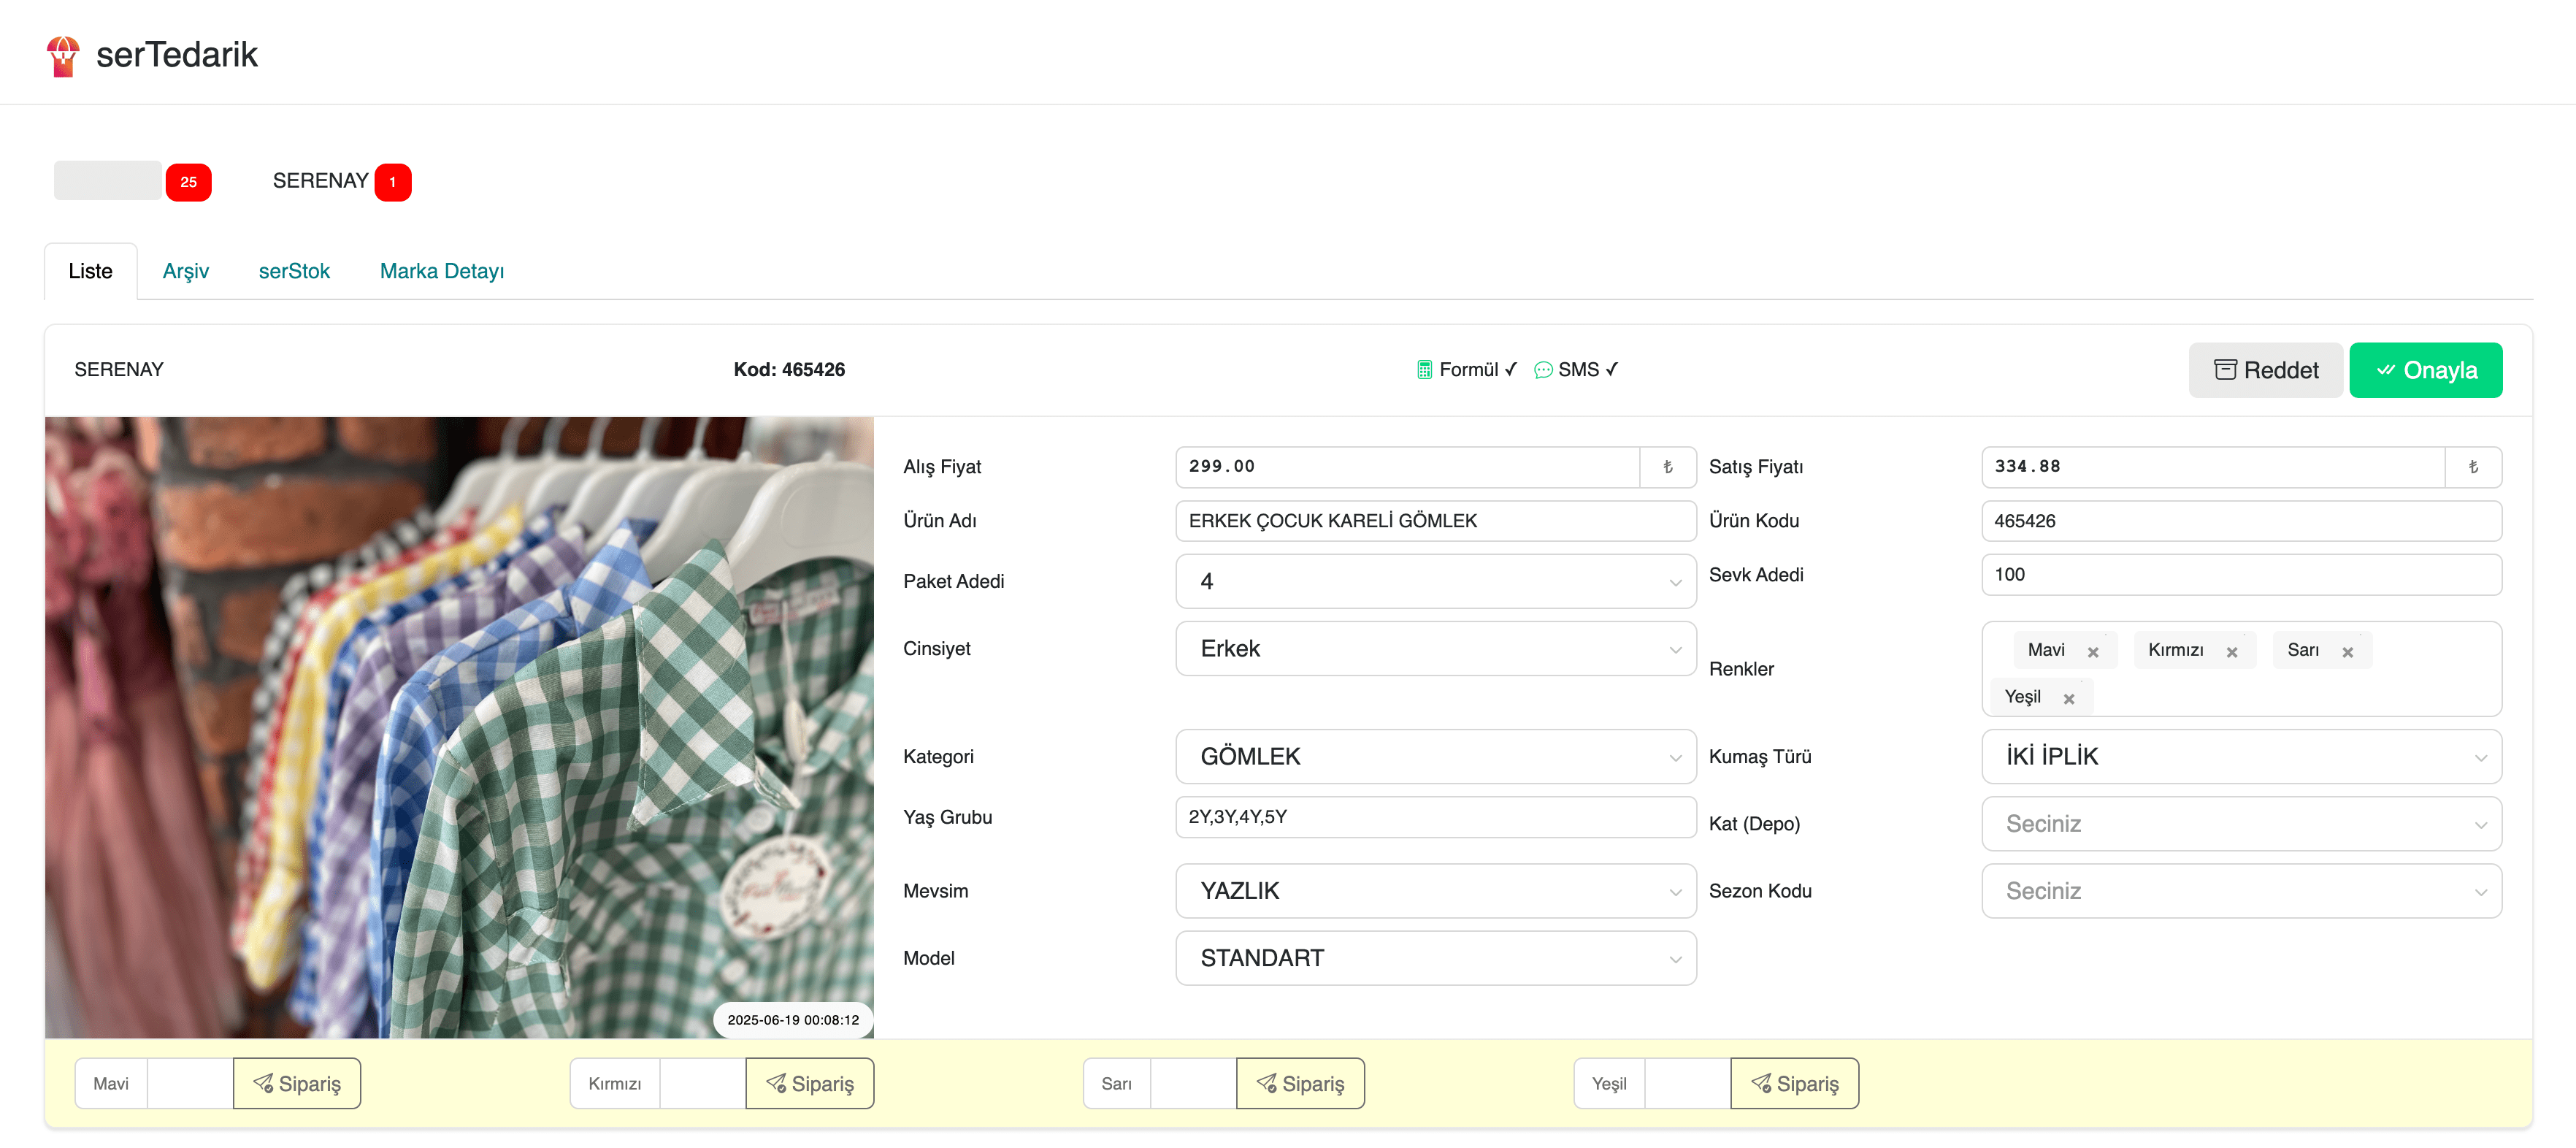
Task: Open the Marka Detayı tab
Action: [x=441, y=271]
